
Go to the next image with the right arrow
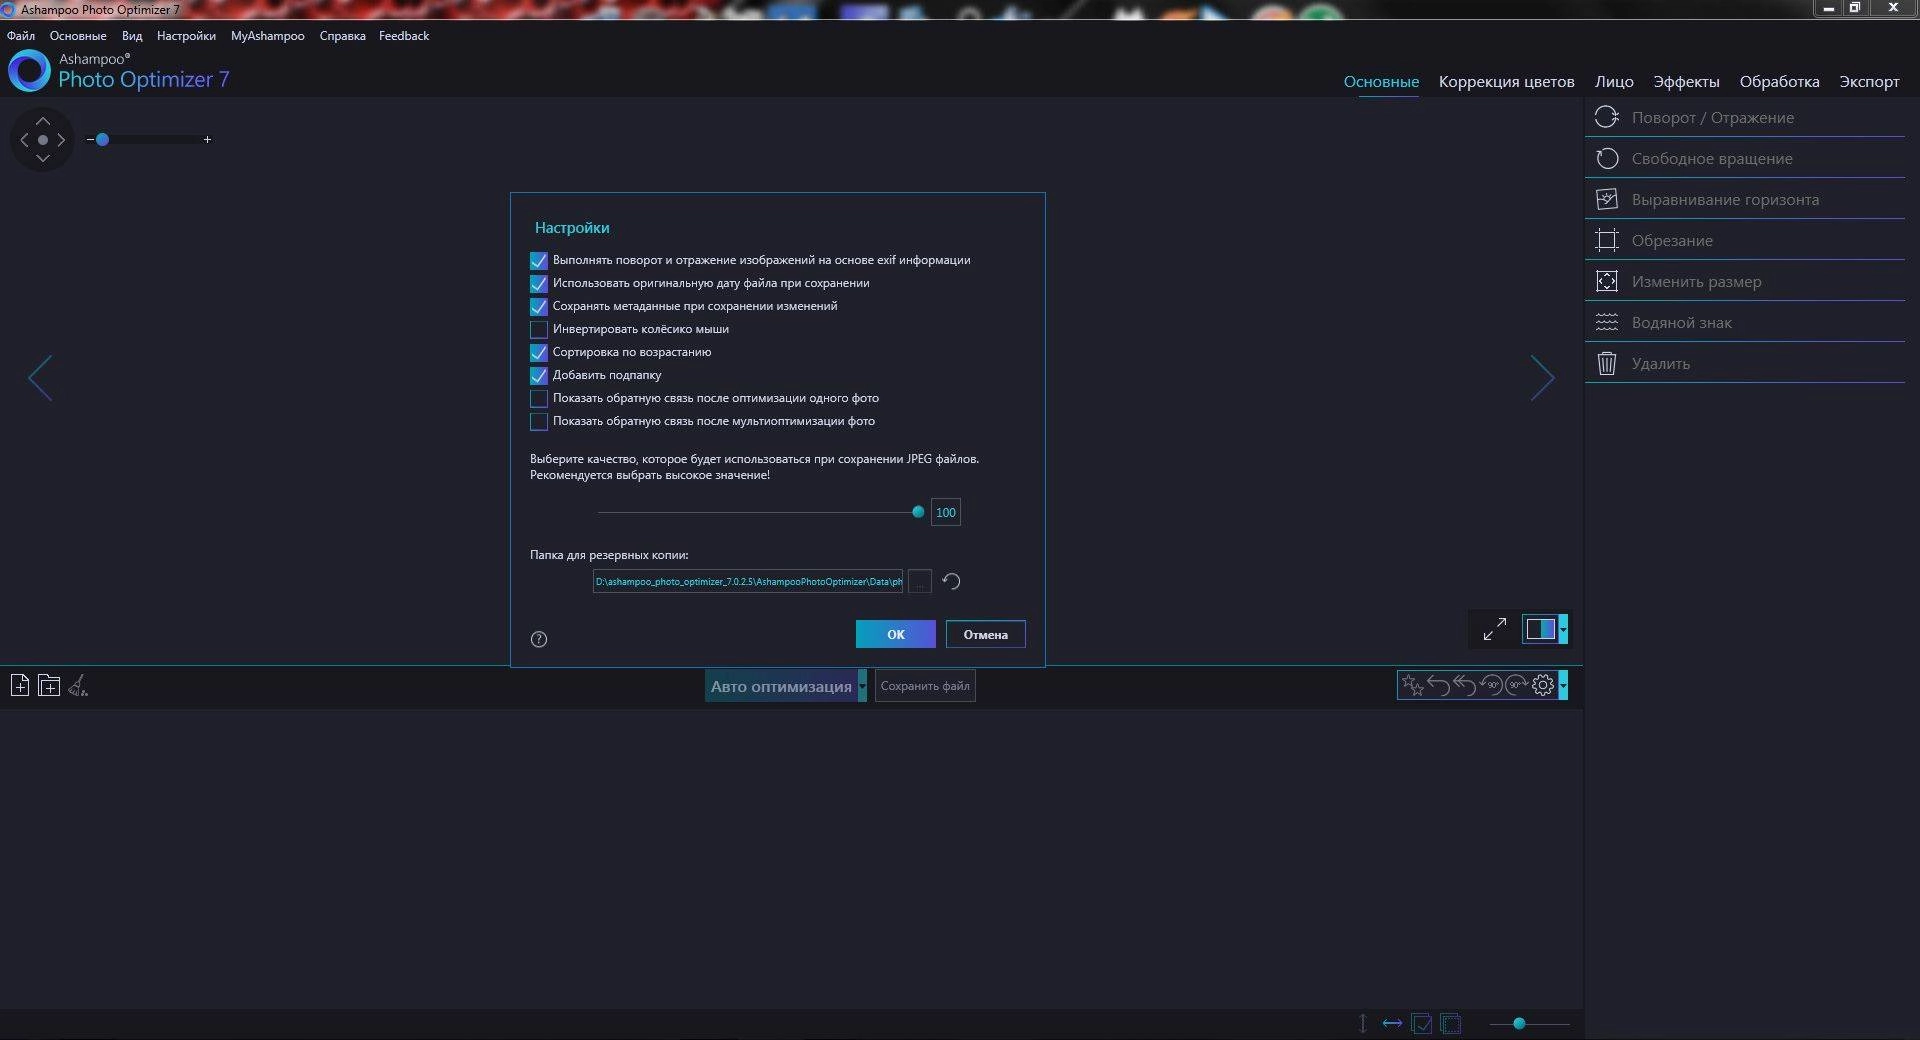[1542, 378]
